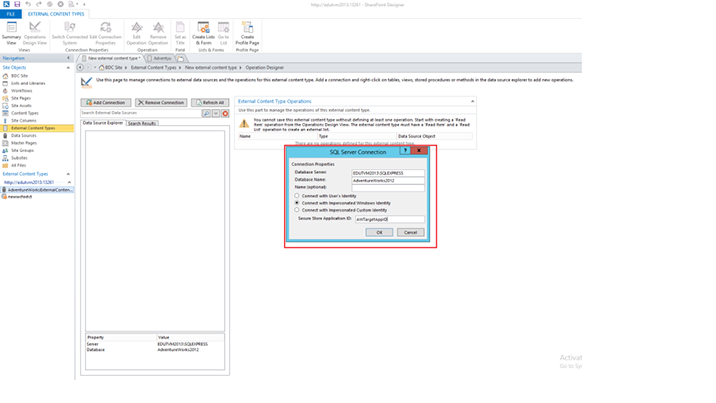Image resolution: width=716 pixels, height=403 pixels.
Task: Click in Database Server field
Action: tap(388, 173)
